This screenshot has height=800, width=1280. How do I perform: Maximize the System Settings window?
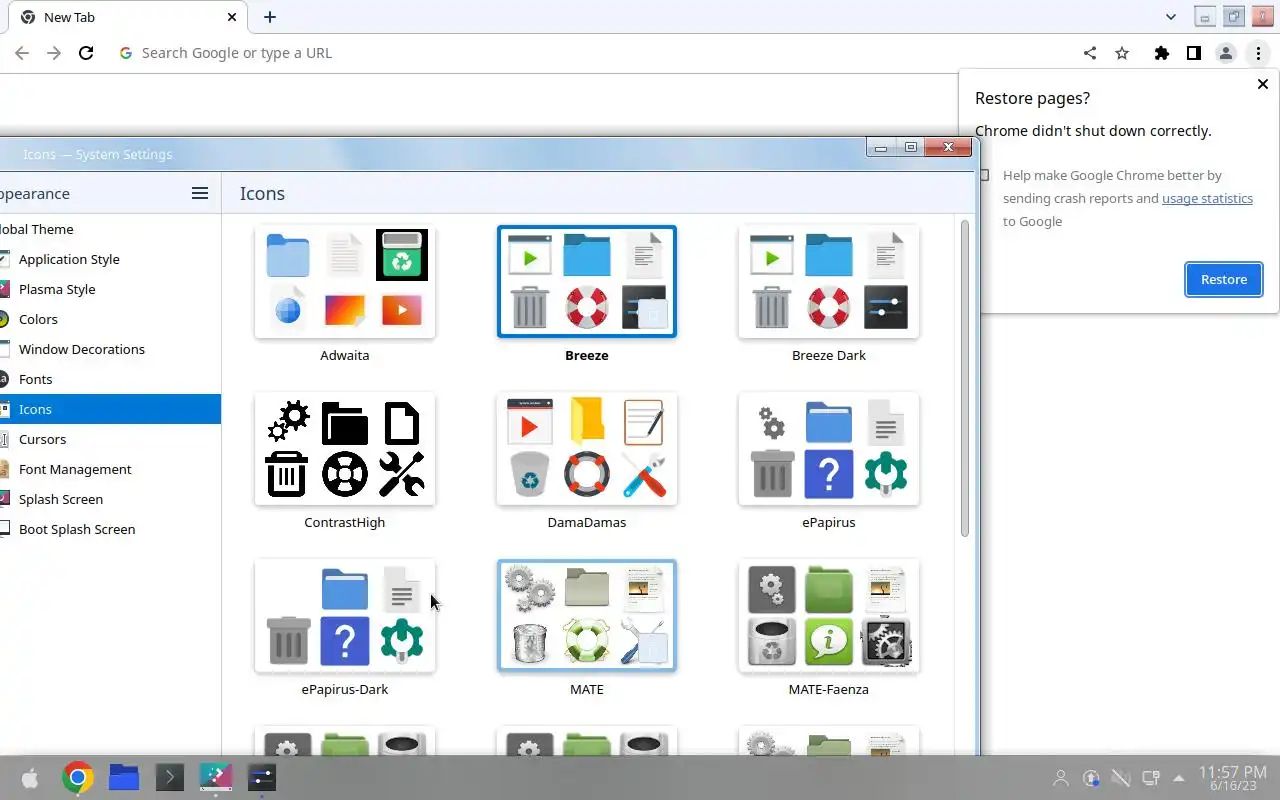click(911, 148)
